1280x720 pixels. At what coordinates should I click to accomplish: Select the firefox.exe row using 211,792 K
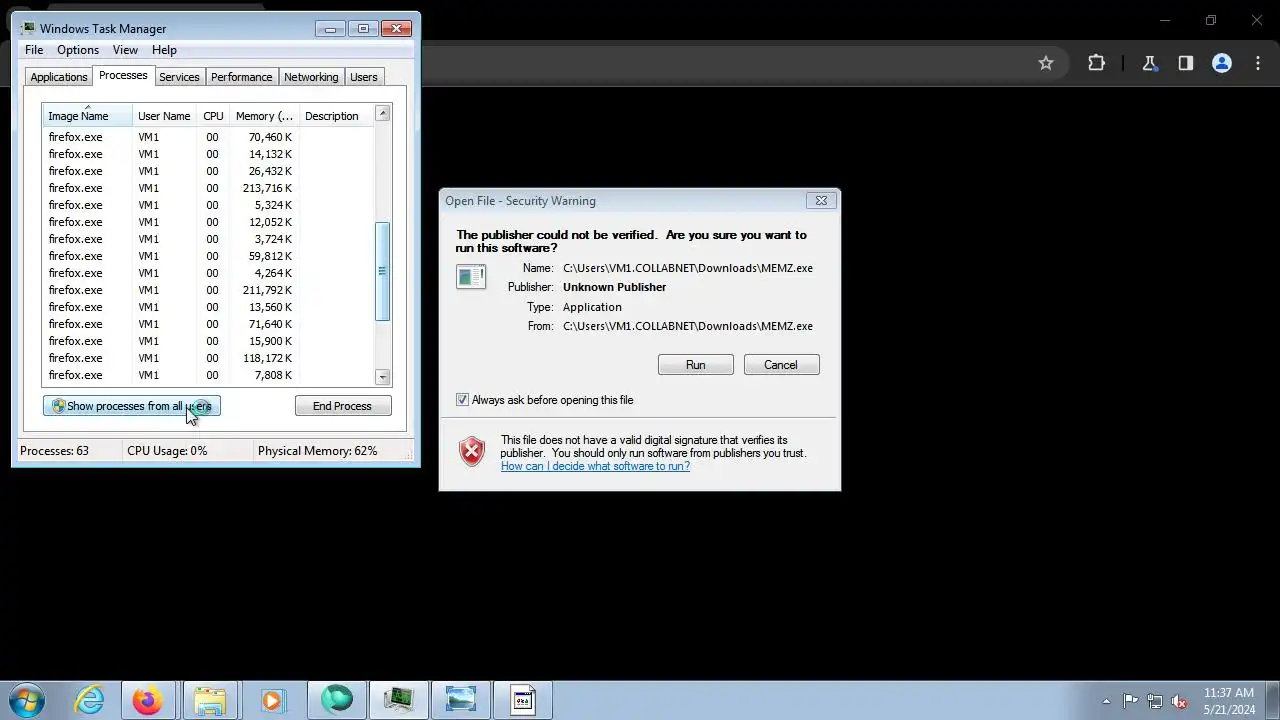(x=208, y=290)
